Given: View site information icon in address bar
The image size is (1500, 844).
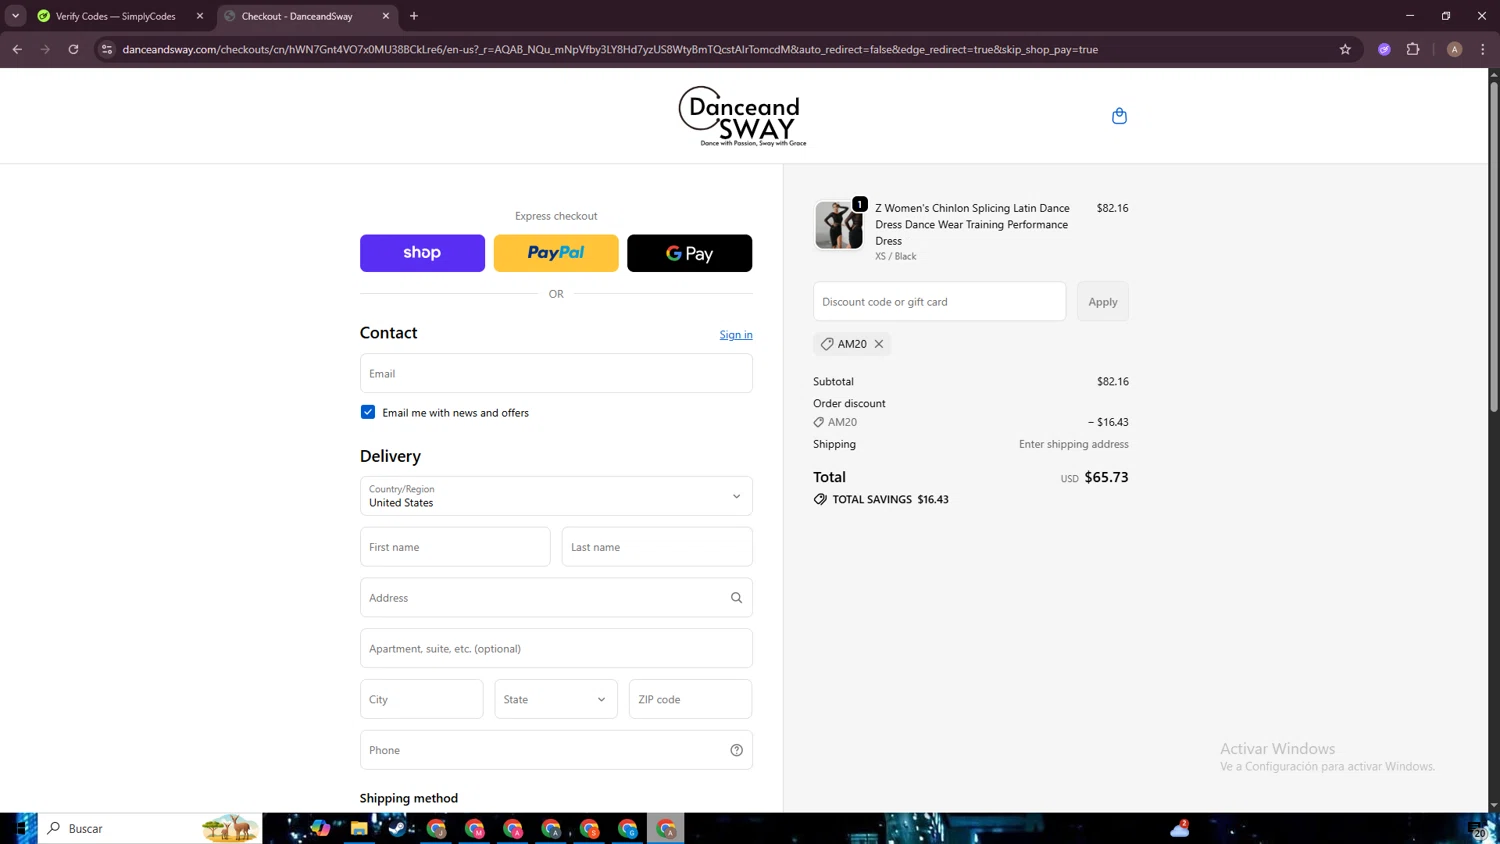Looking at the screenshot, I should click(x=107, y=49).
